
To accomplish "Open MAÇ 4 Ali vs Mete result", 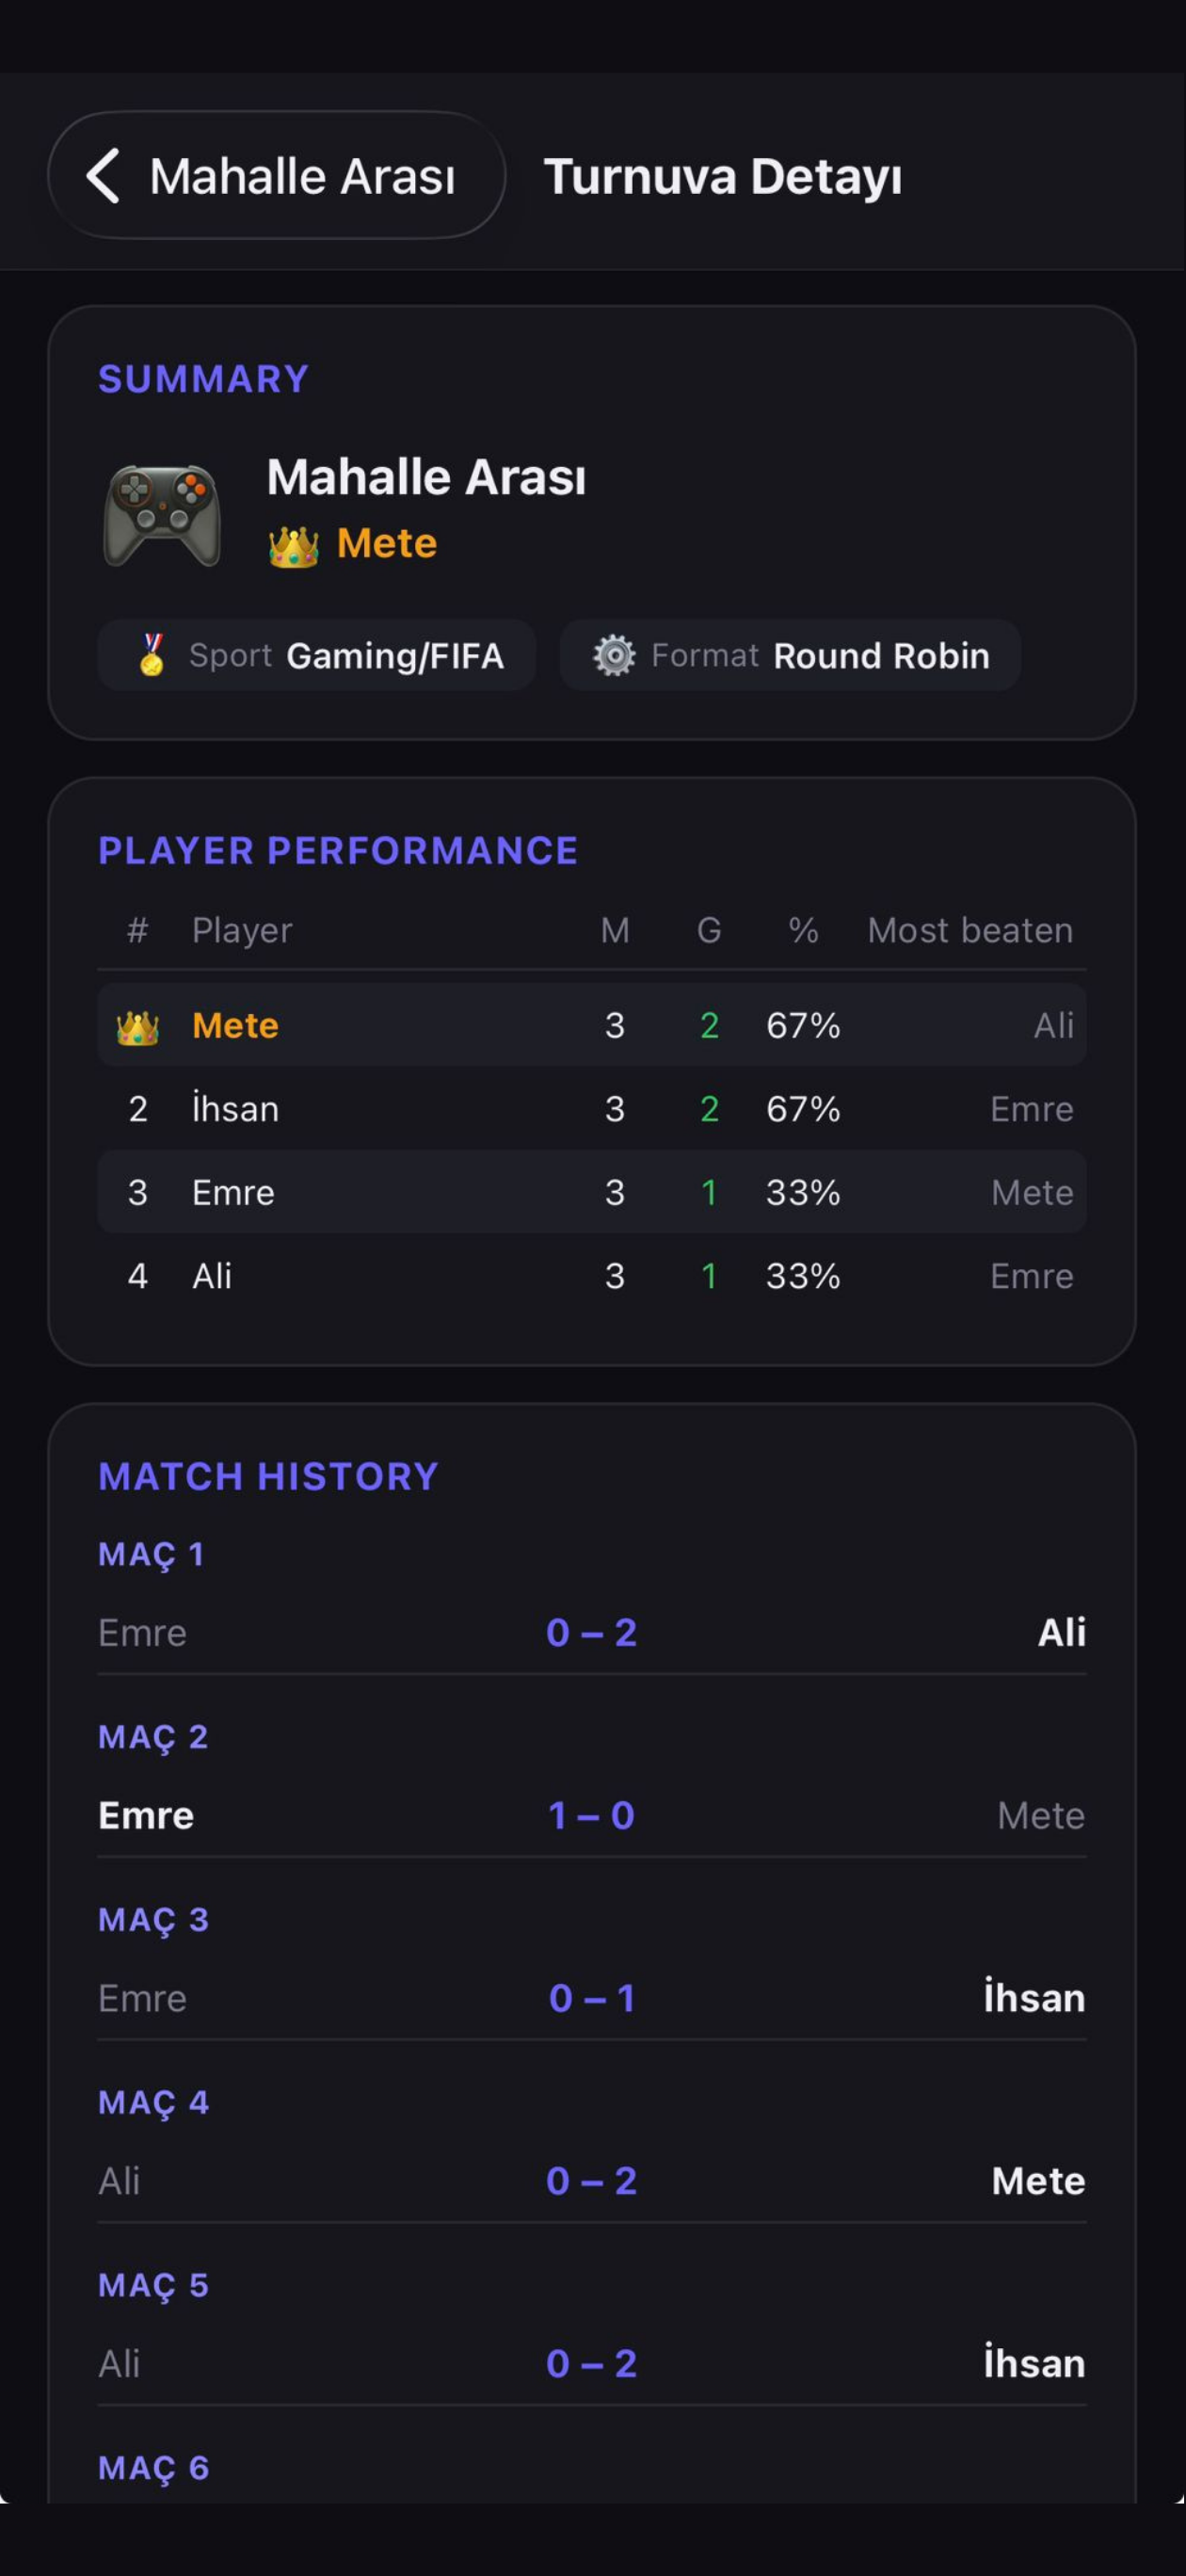I will point(592,2181).
